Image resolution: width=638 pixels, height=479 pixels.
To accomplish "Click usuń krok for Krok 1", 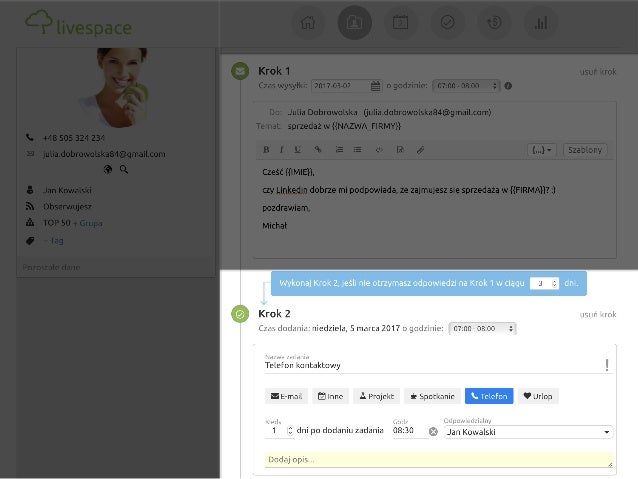I will click(x=598, y=72).
